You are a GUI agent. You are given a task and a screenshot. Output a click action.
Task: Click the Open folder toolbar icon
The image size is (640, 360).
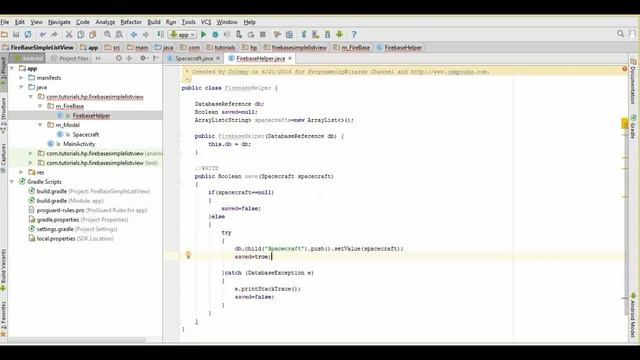(x=4, y=35)
